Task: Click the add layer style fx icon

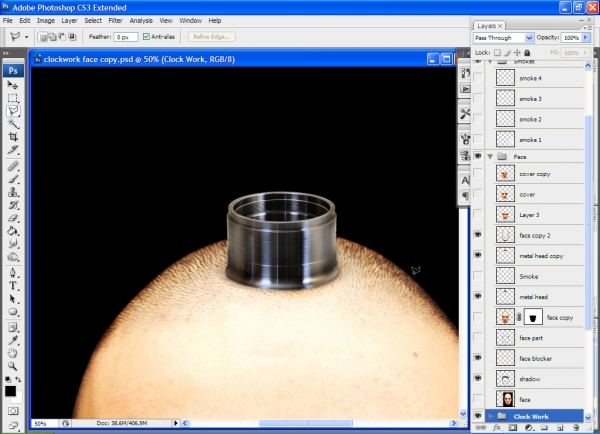Action: pos(497,427)
